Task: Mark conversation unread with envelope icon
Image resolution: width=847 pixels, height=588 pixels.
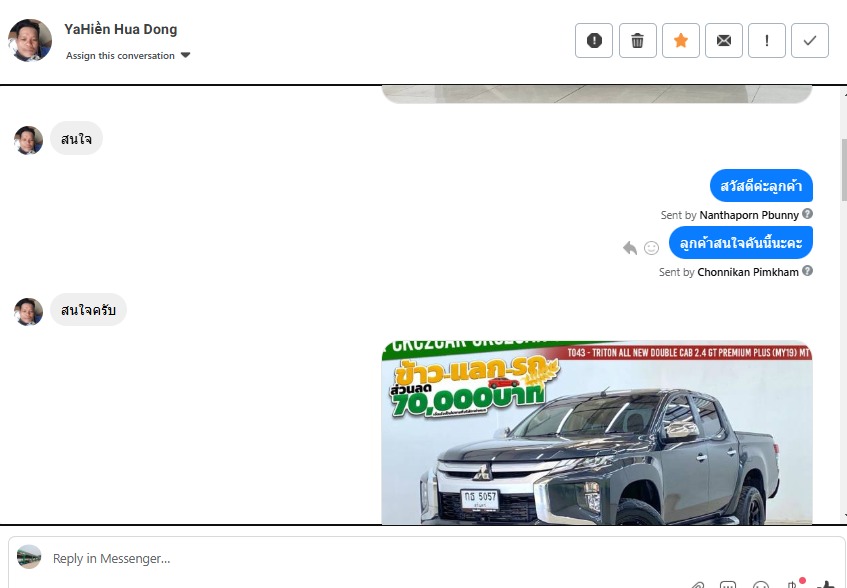Action: coord(724,40)
